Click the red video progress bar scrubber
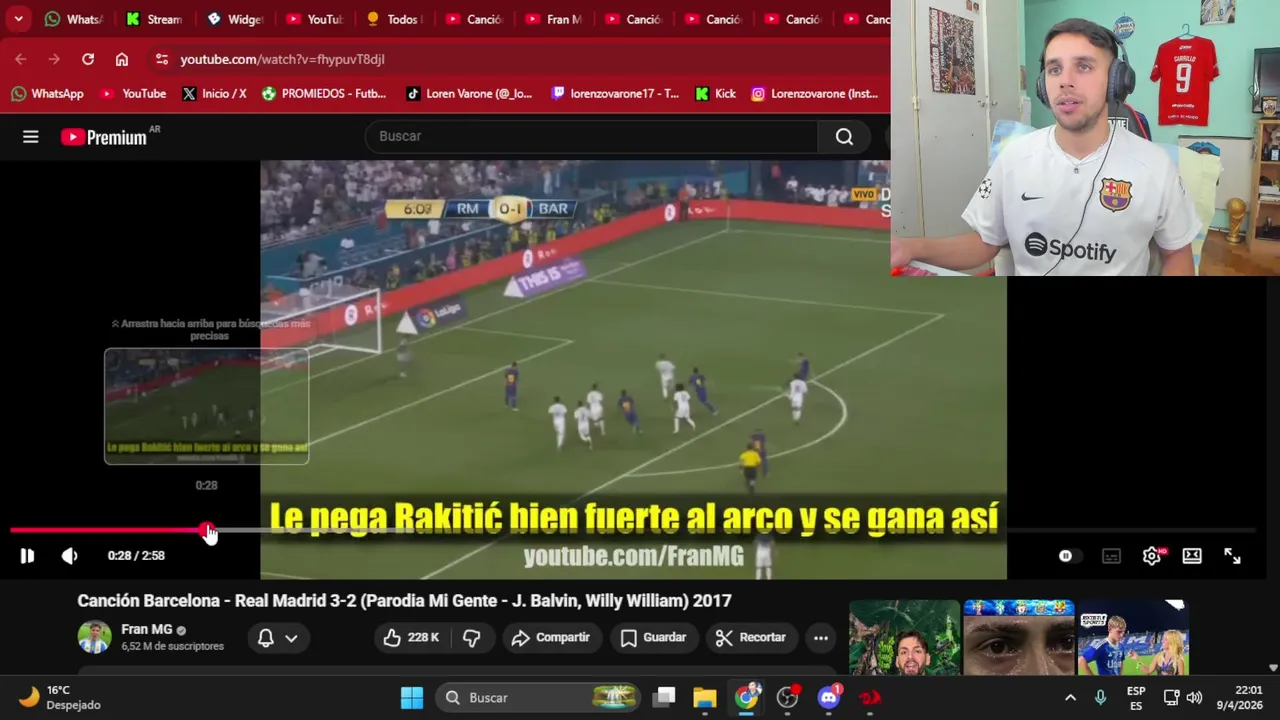This screenshot has height=720, width=1280. point(206,530)
